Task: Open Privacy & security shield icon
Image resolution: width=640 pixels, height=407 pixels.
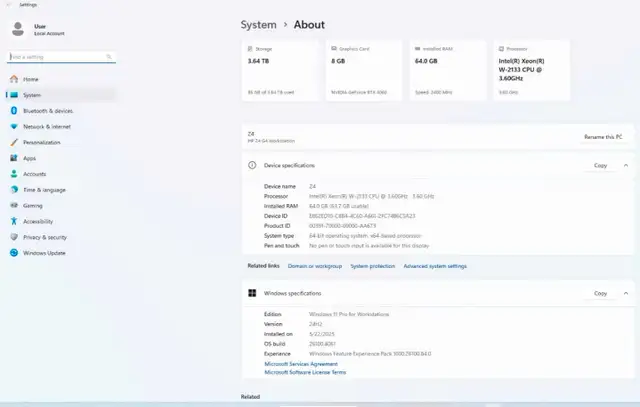Action: pyautogui.click(x=14, y=237)
